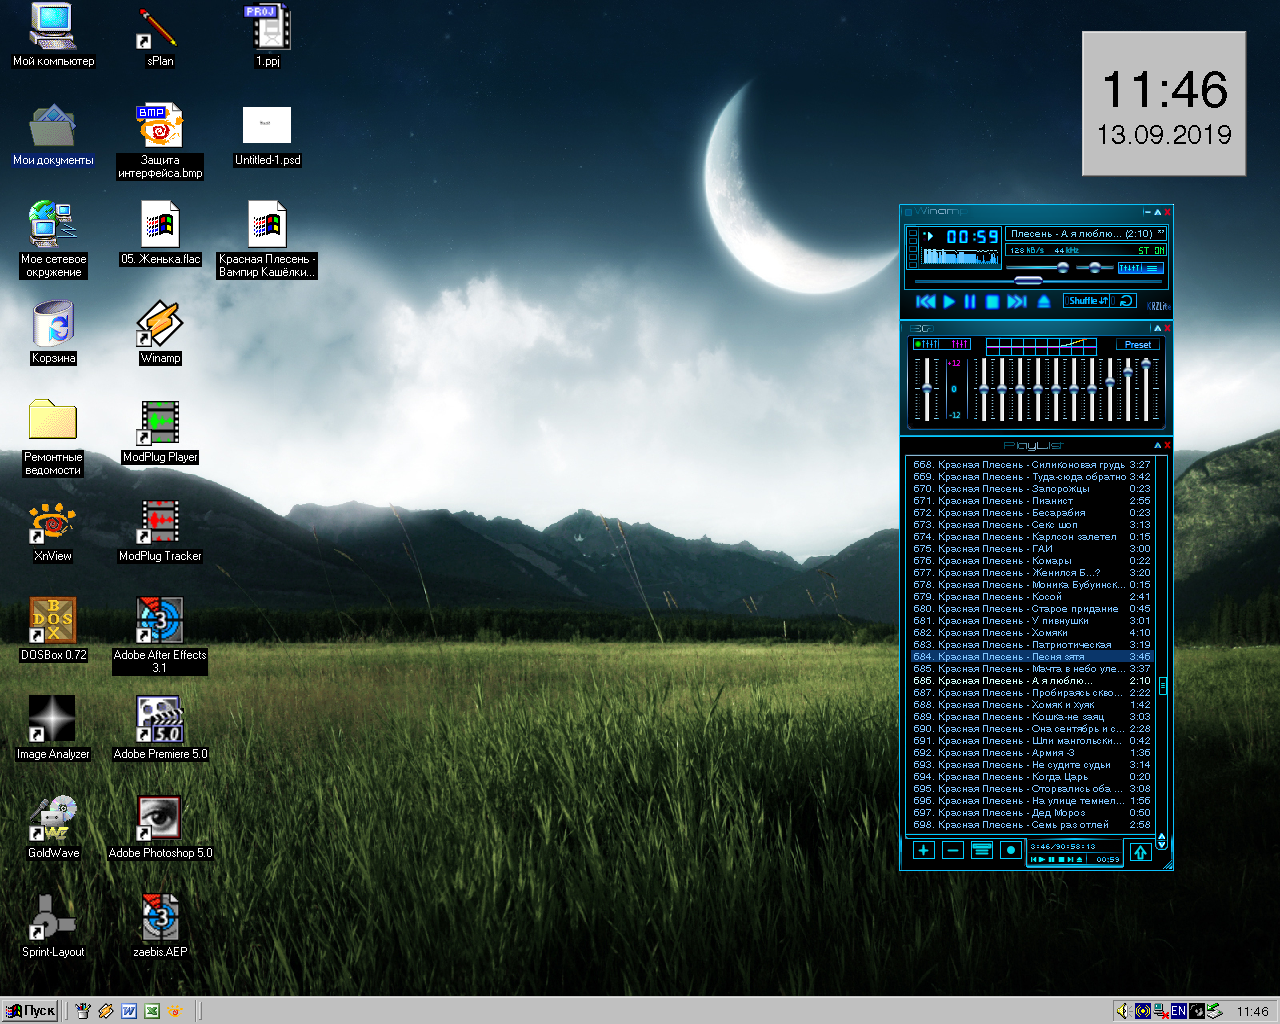Toggle repeat mode next to Shuffle
Viewport: 1280px width, 1024px height.
click(1125, 300)
